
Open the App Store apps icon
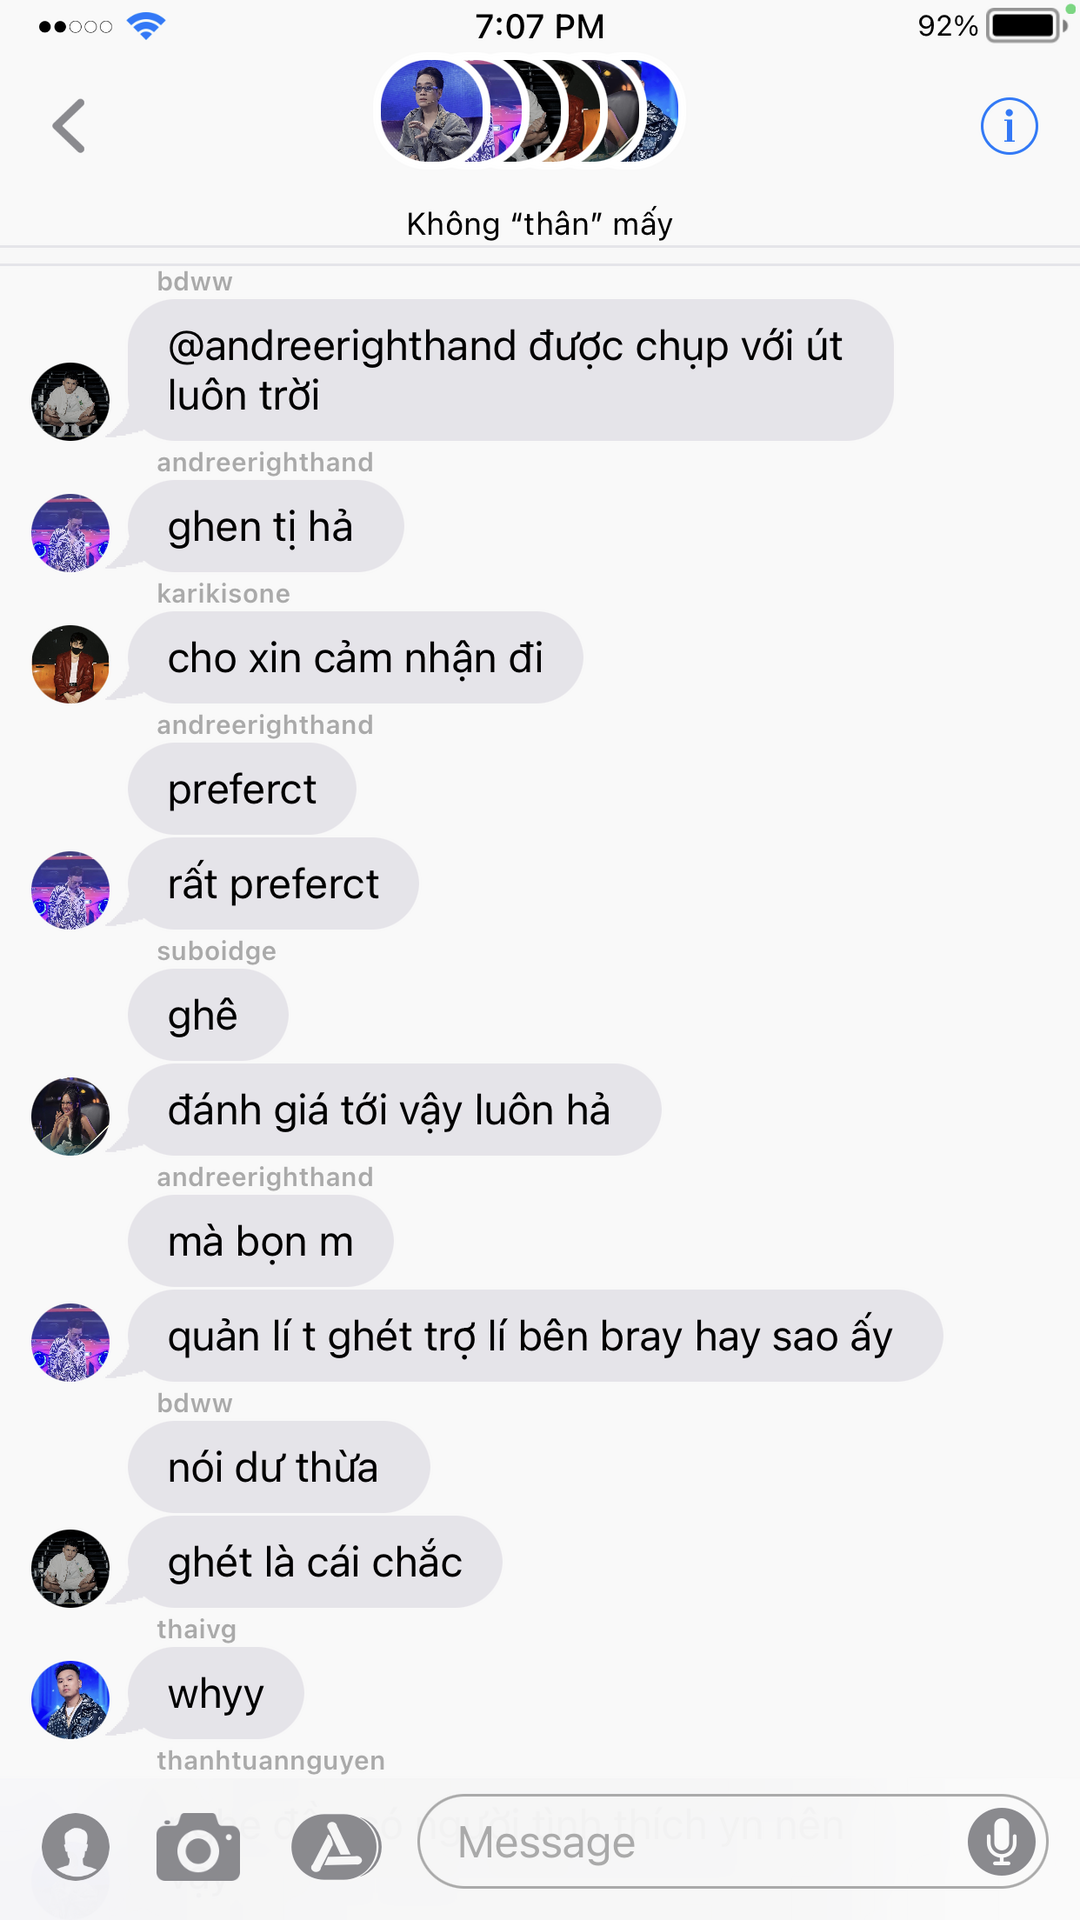click(336, 1846)
